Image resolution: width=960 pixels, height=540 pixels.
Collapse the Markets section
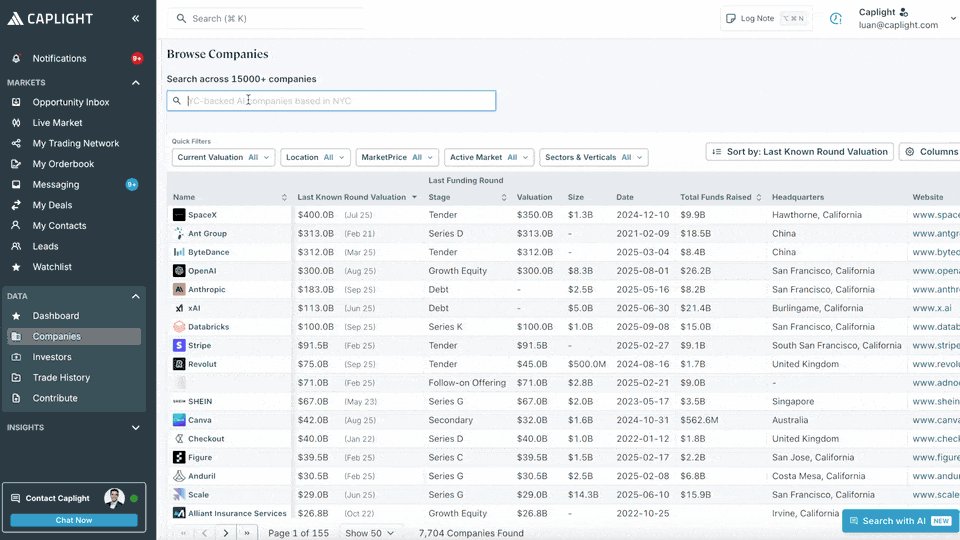tap(136, 83)
